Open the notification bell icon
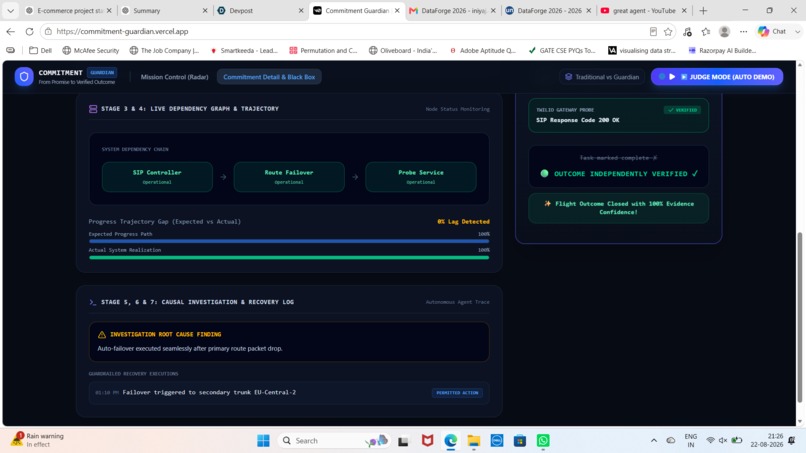The width and height of the screenshot is (806, 453). pos(792,441)
